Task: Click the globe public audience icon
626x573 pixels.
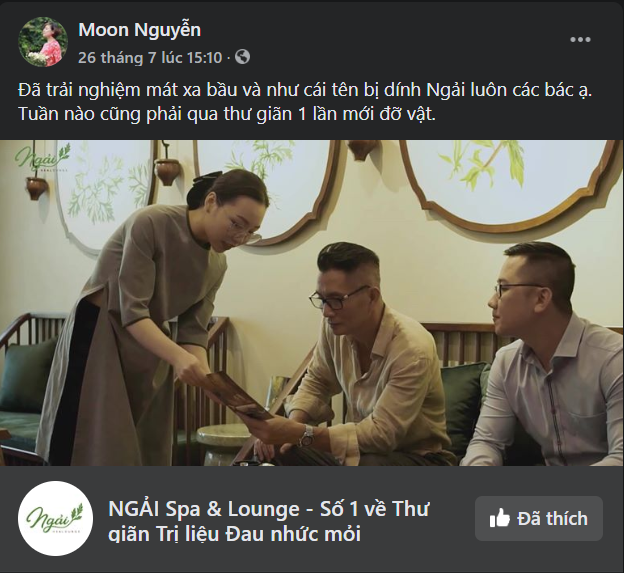Action: pyautogui.click(x=243, y=57)
